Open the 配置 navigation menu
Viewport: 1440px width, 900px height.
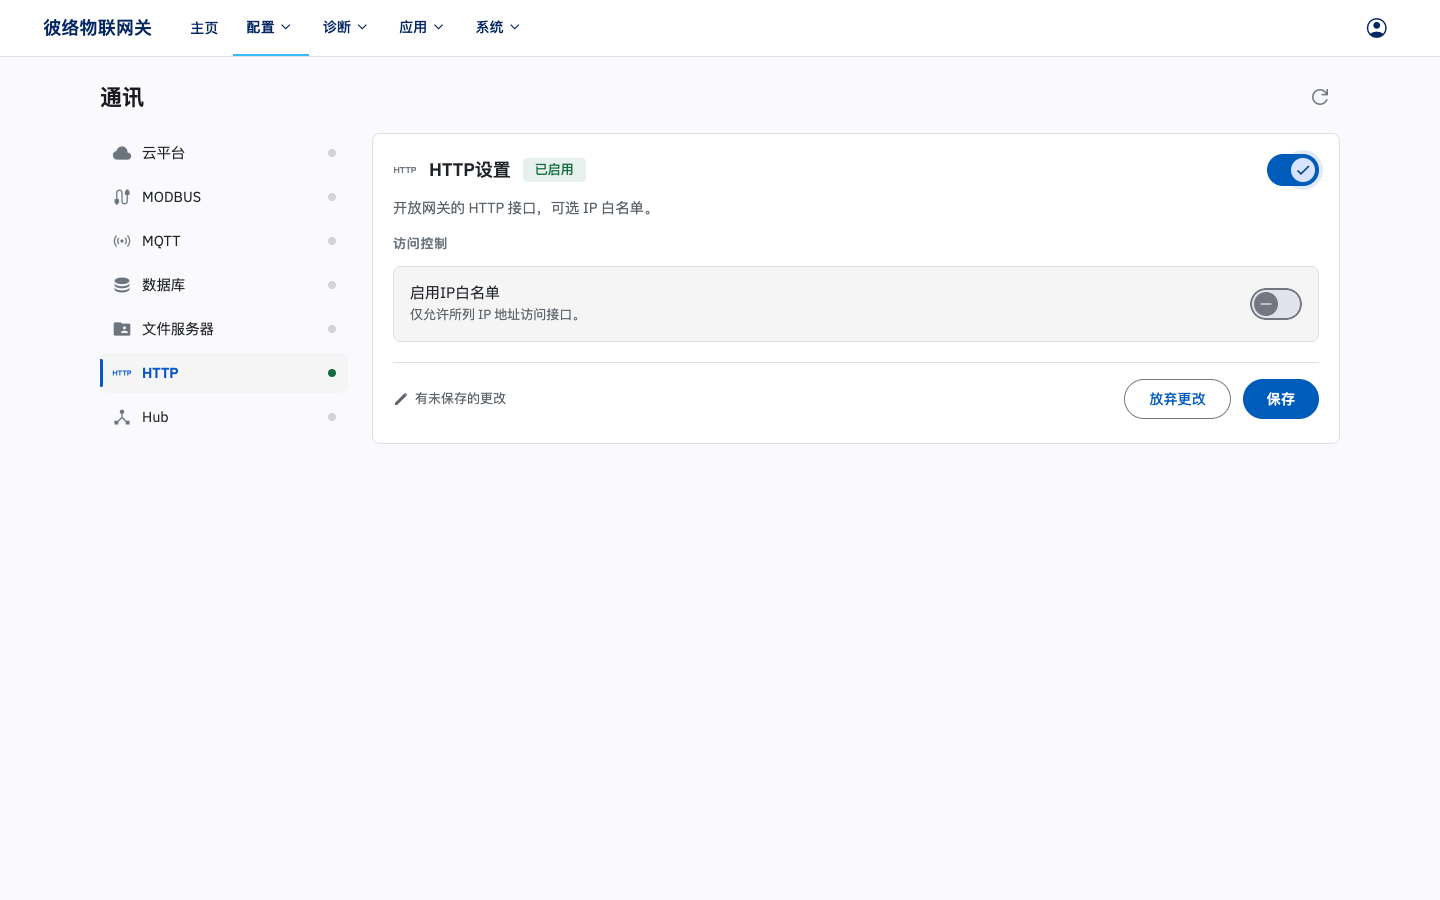pyautogui.click(x=270, y=27)
